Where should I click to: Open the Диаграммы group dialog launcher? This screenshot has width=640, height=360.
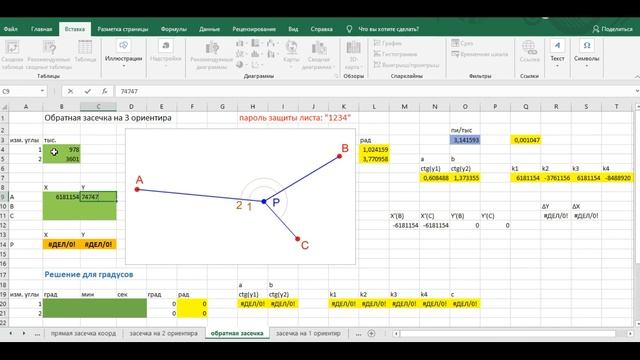[336, 76]
